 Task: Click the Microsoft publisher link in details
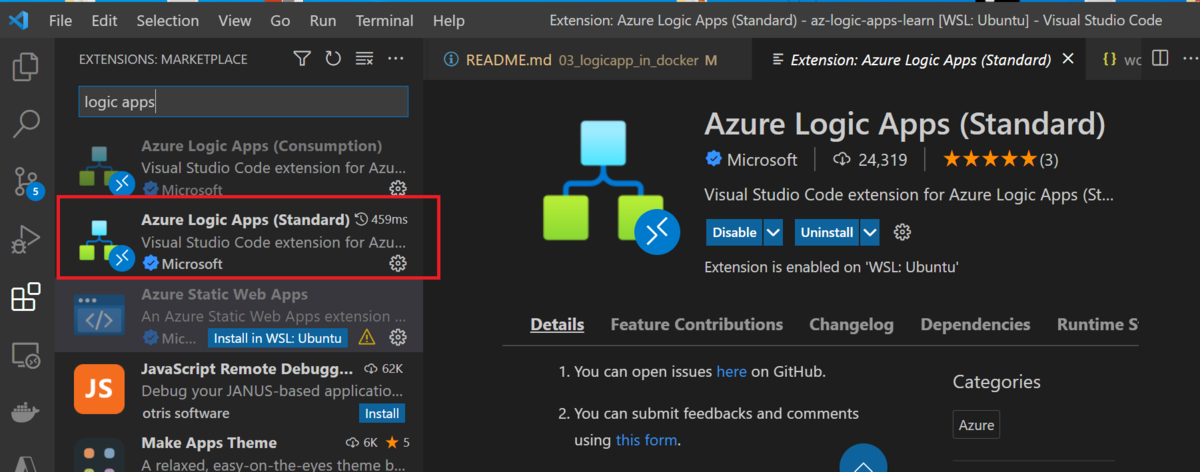tap(762, 160)
